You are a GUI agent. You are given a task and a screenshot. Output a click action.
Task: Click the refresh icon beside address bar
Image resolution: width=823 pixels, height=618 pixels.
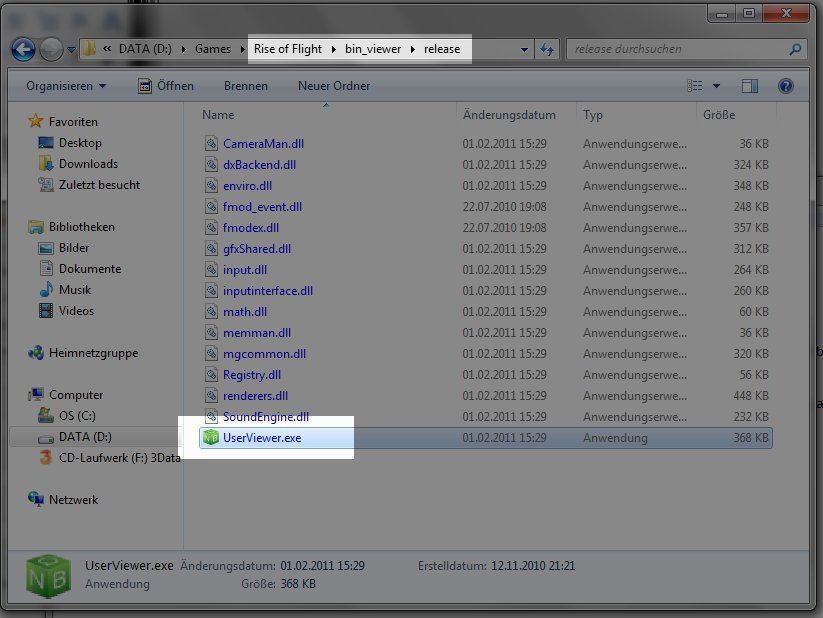(545, 48)
